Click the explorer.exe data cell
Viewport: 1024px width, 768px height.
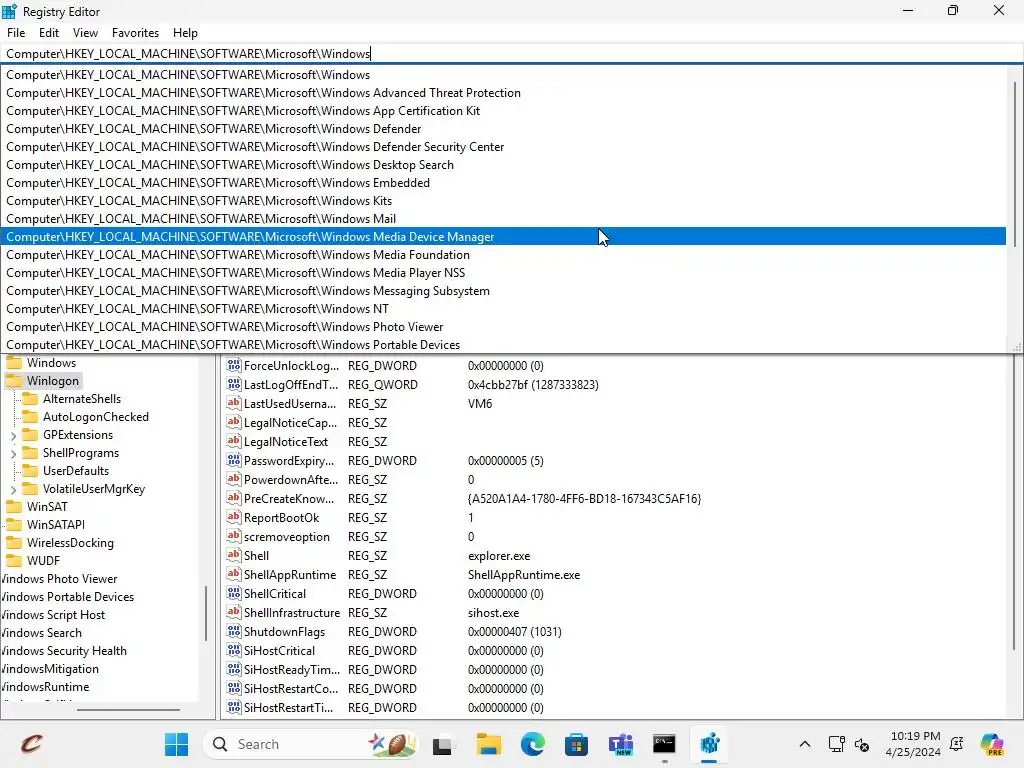[499, 556]
